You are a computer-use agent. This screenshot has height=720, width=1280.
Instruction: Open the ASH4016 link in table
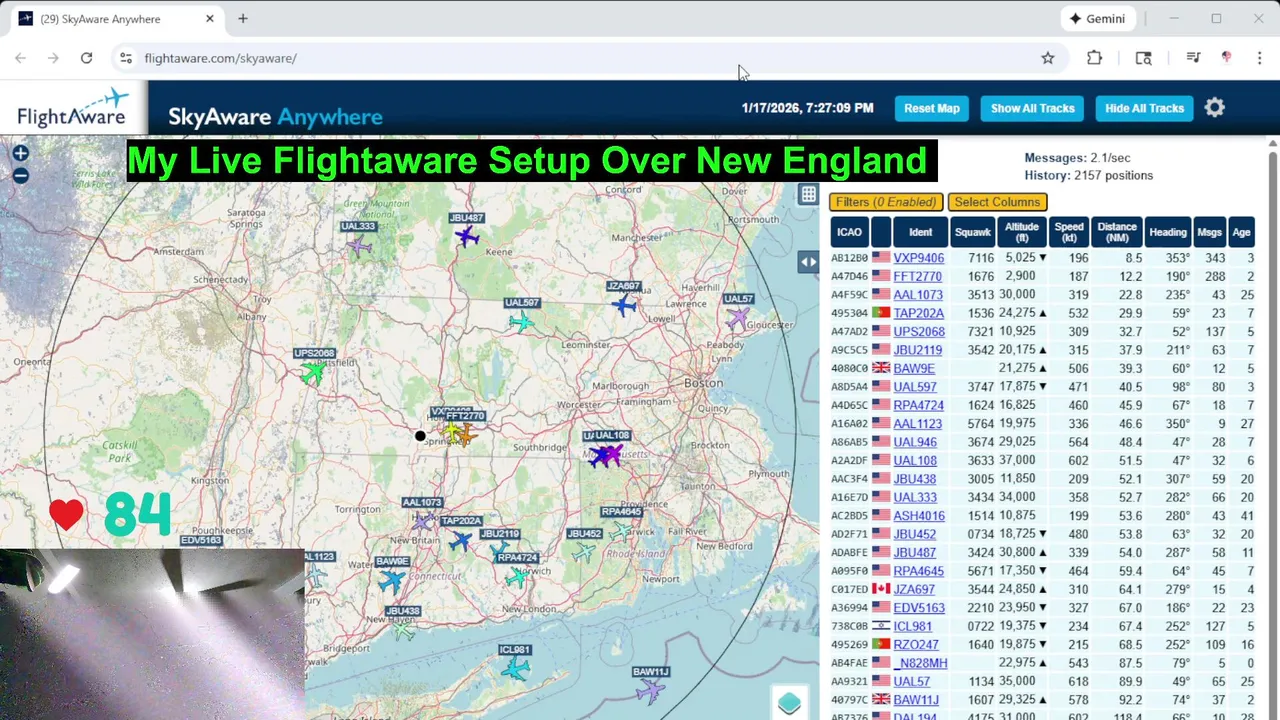(918, 516)
